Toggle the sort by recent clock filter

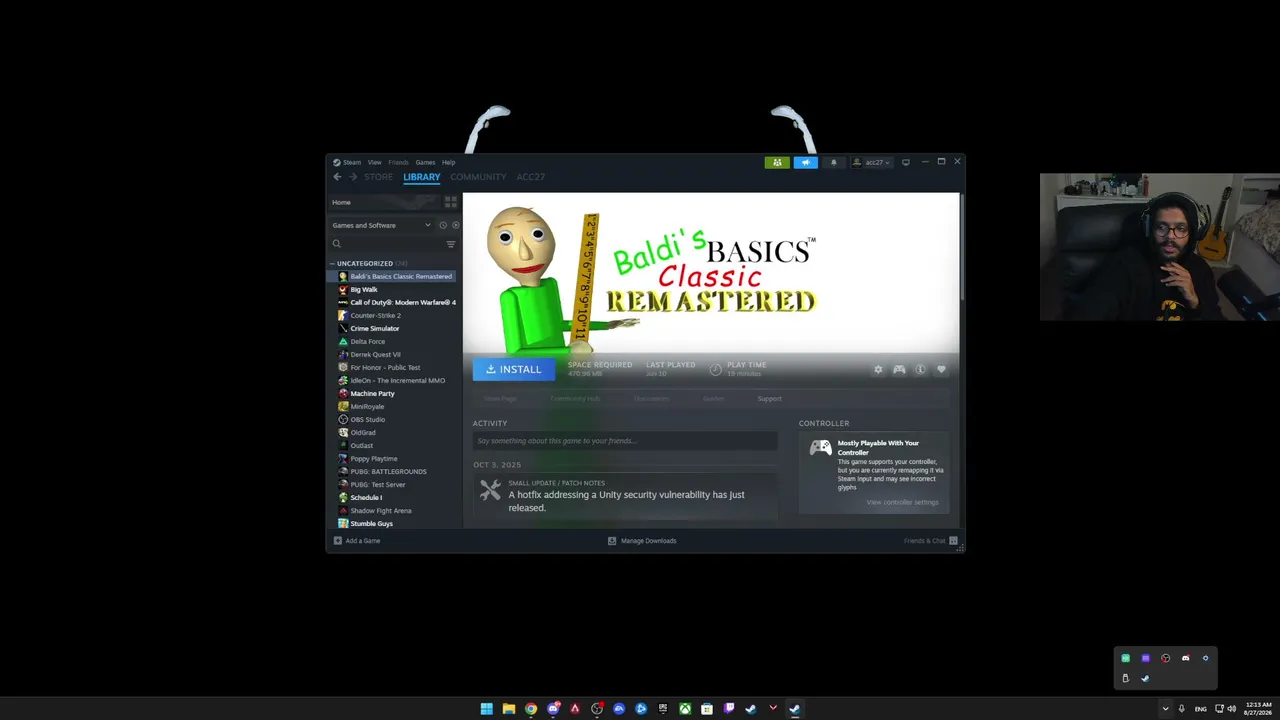pos(443,225)
